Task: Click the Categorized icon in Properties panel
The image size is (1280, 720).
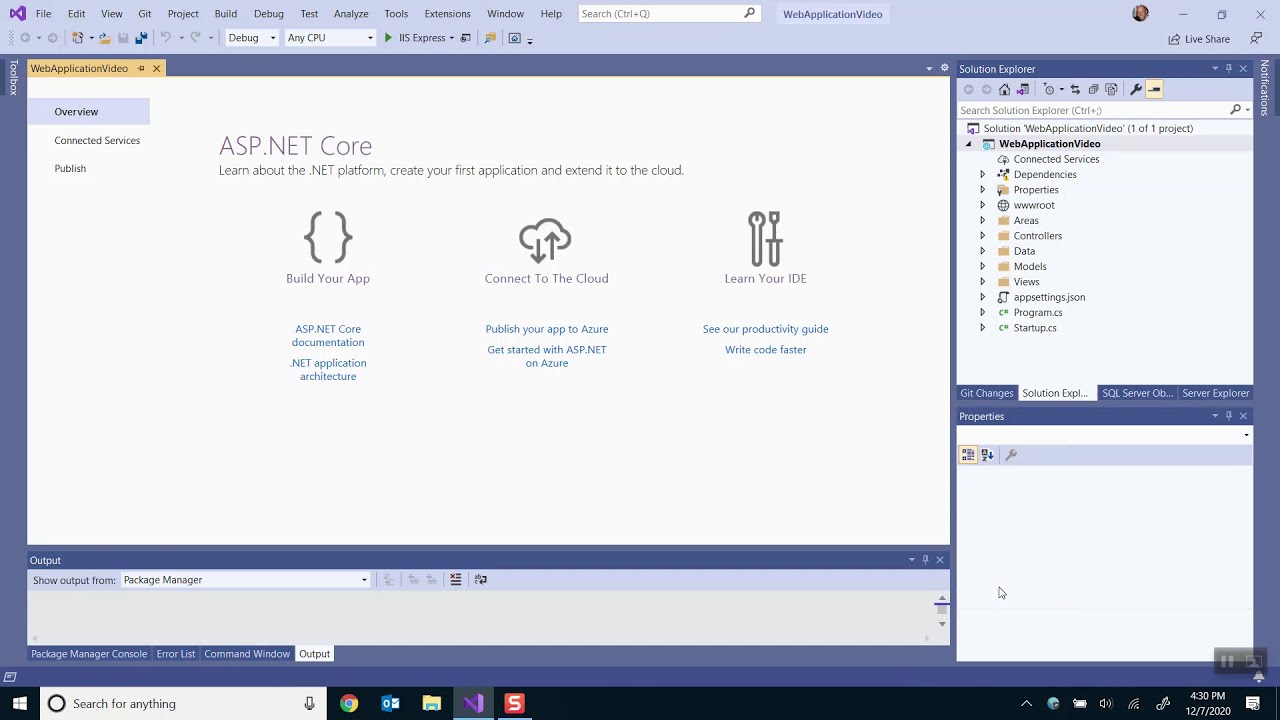Action: [968, 455]
